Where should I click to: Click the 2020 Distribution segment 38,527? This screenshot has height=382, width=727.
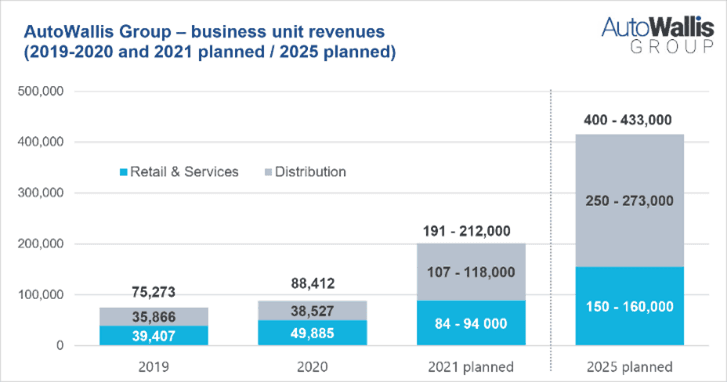coord(312,311)
